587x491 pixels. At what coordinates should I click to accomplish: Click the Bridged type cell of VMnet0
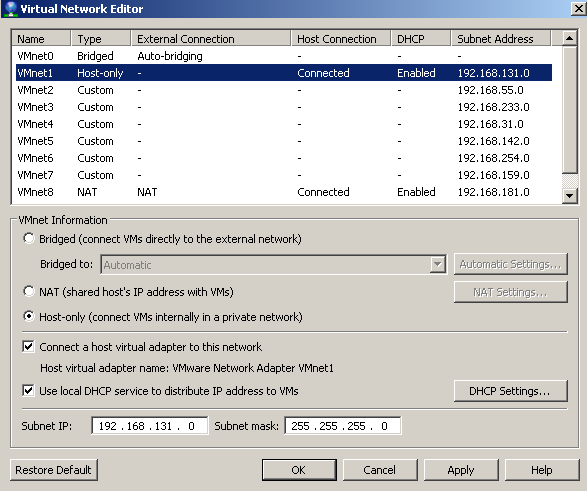(x=95, y=56)
